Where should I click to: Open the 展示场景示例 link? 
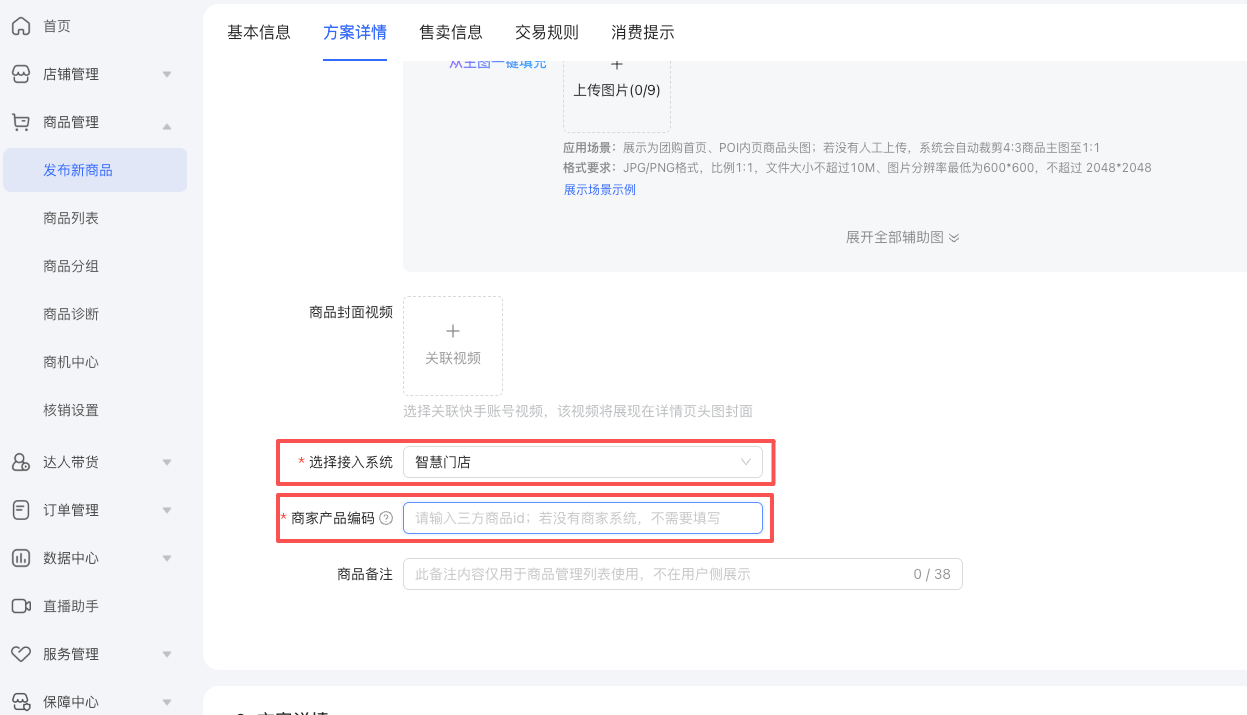599,189
